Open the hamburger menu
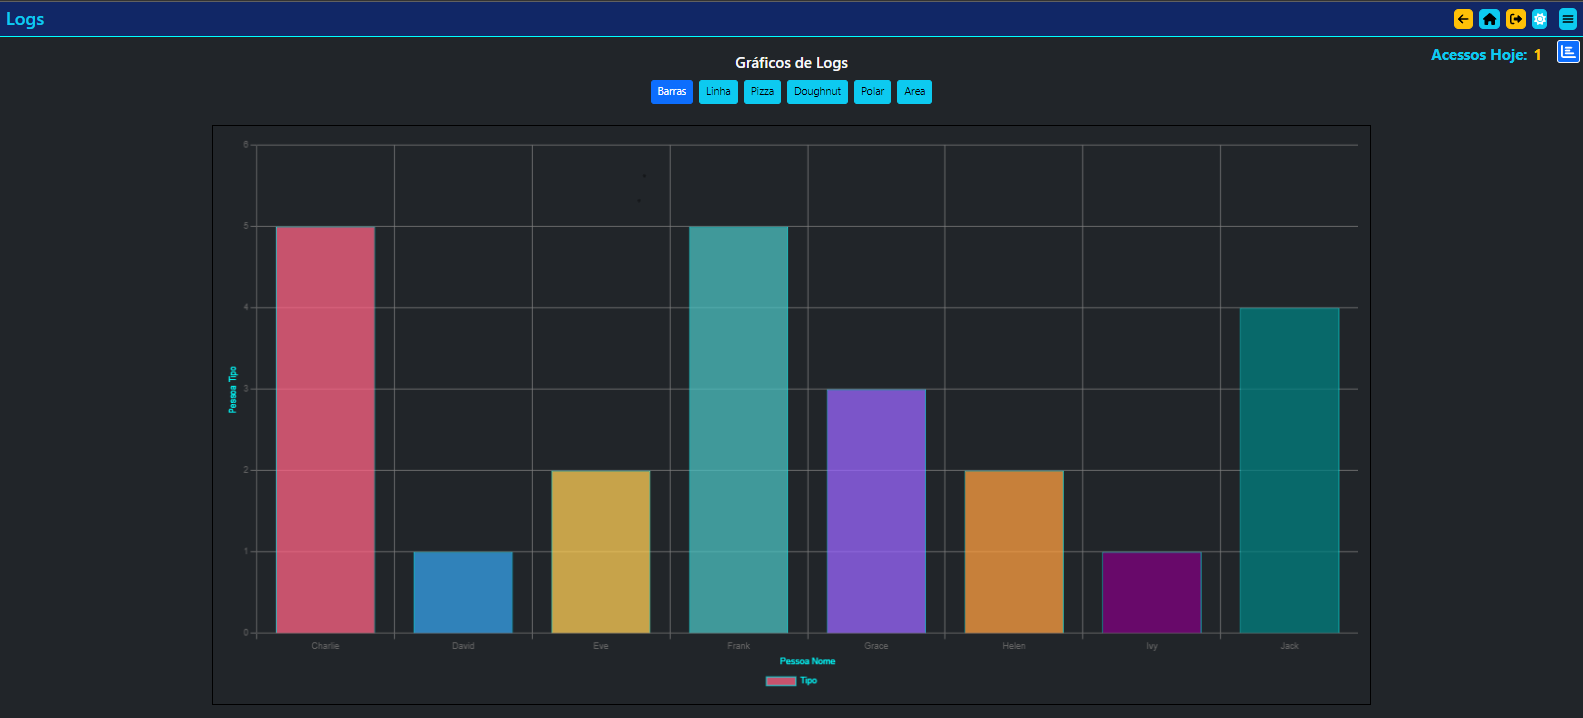 (1567, 19)
